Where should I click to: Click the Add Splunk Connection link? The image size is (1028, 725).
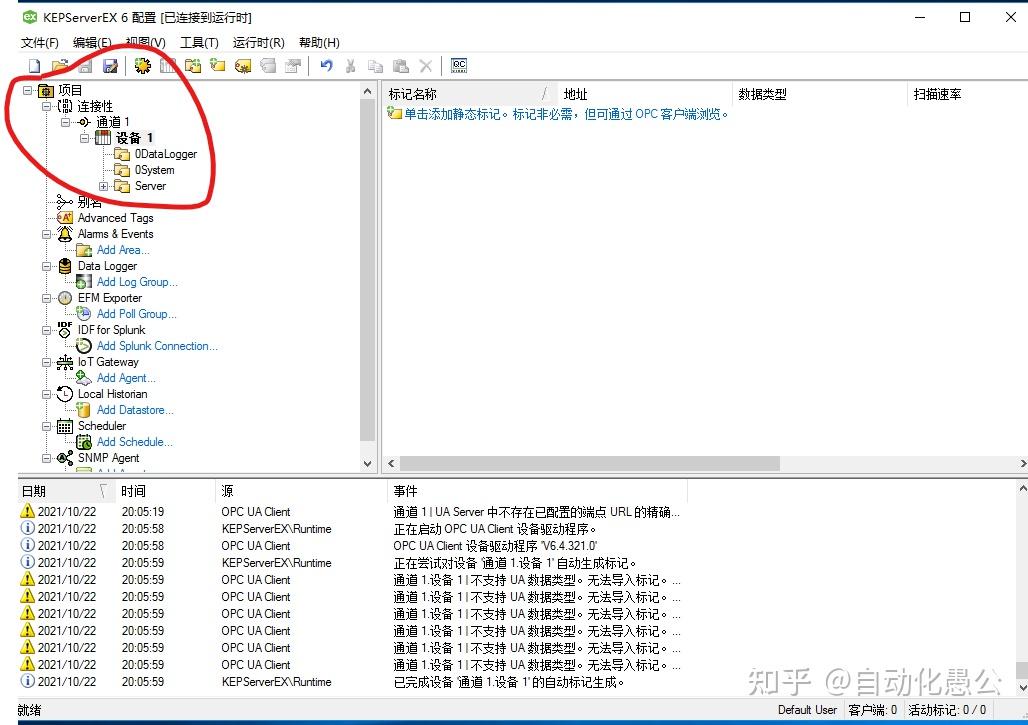(157, 346)
